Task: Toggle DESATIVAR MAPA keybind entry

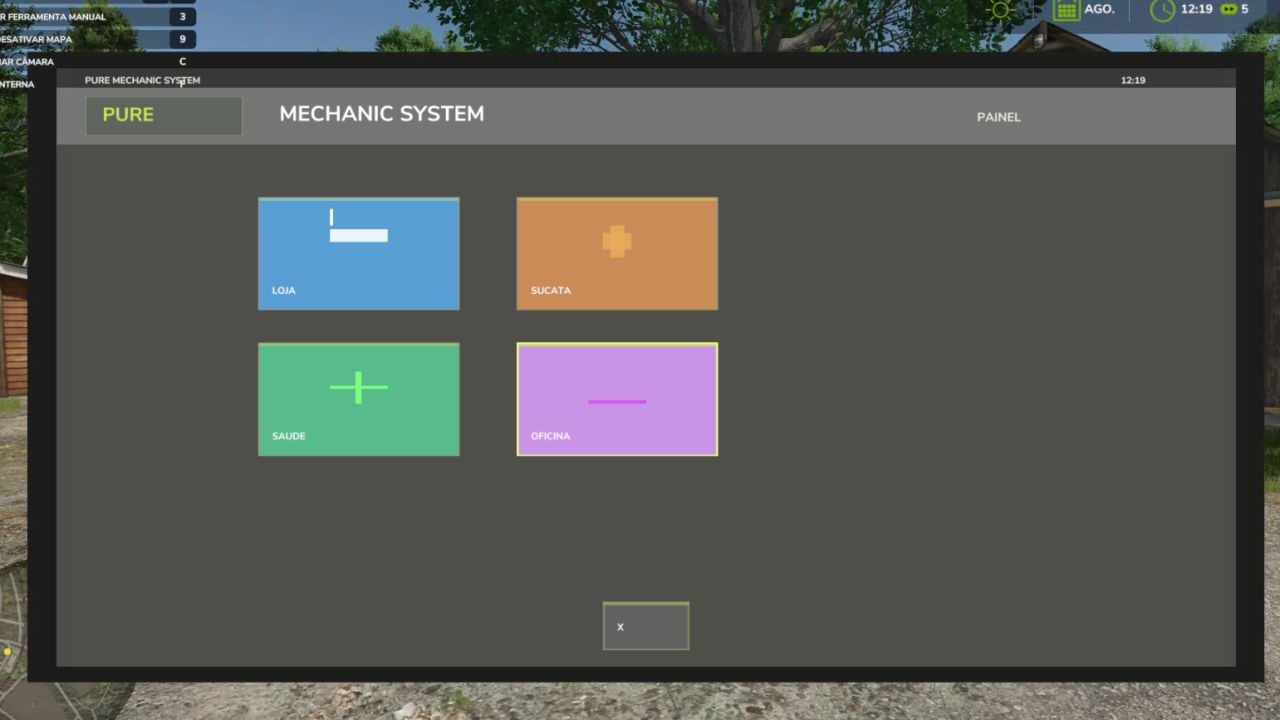Action: click(x=100, y=39)
